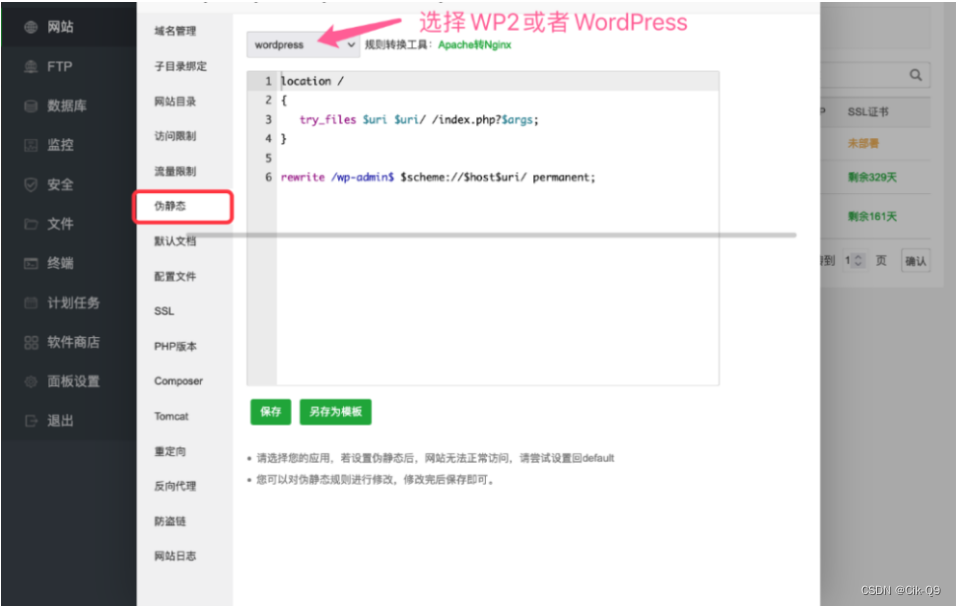Click the globe icon next to 网站
The width and height of the screenshot is (956, 606).
pyautogui.click(x=30, y=27)
